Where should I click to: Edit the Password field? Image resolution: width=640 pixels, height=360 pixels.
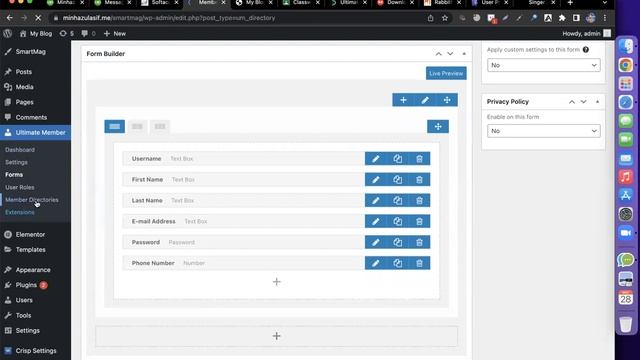pos(376,242)
